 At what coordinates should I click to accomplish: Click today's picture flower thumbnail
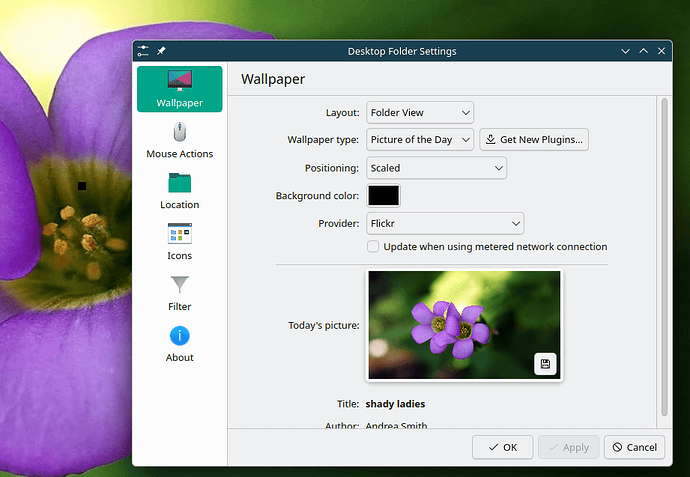point(464,325)
